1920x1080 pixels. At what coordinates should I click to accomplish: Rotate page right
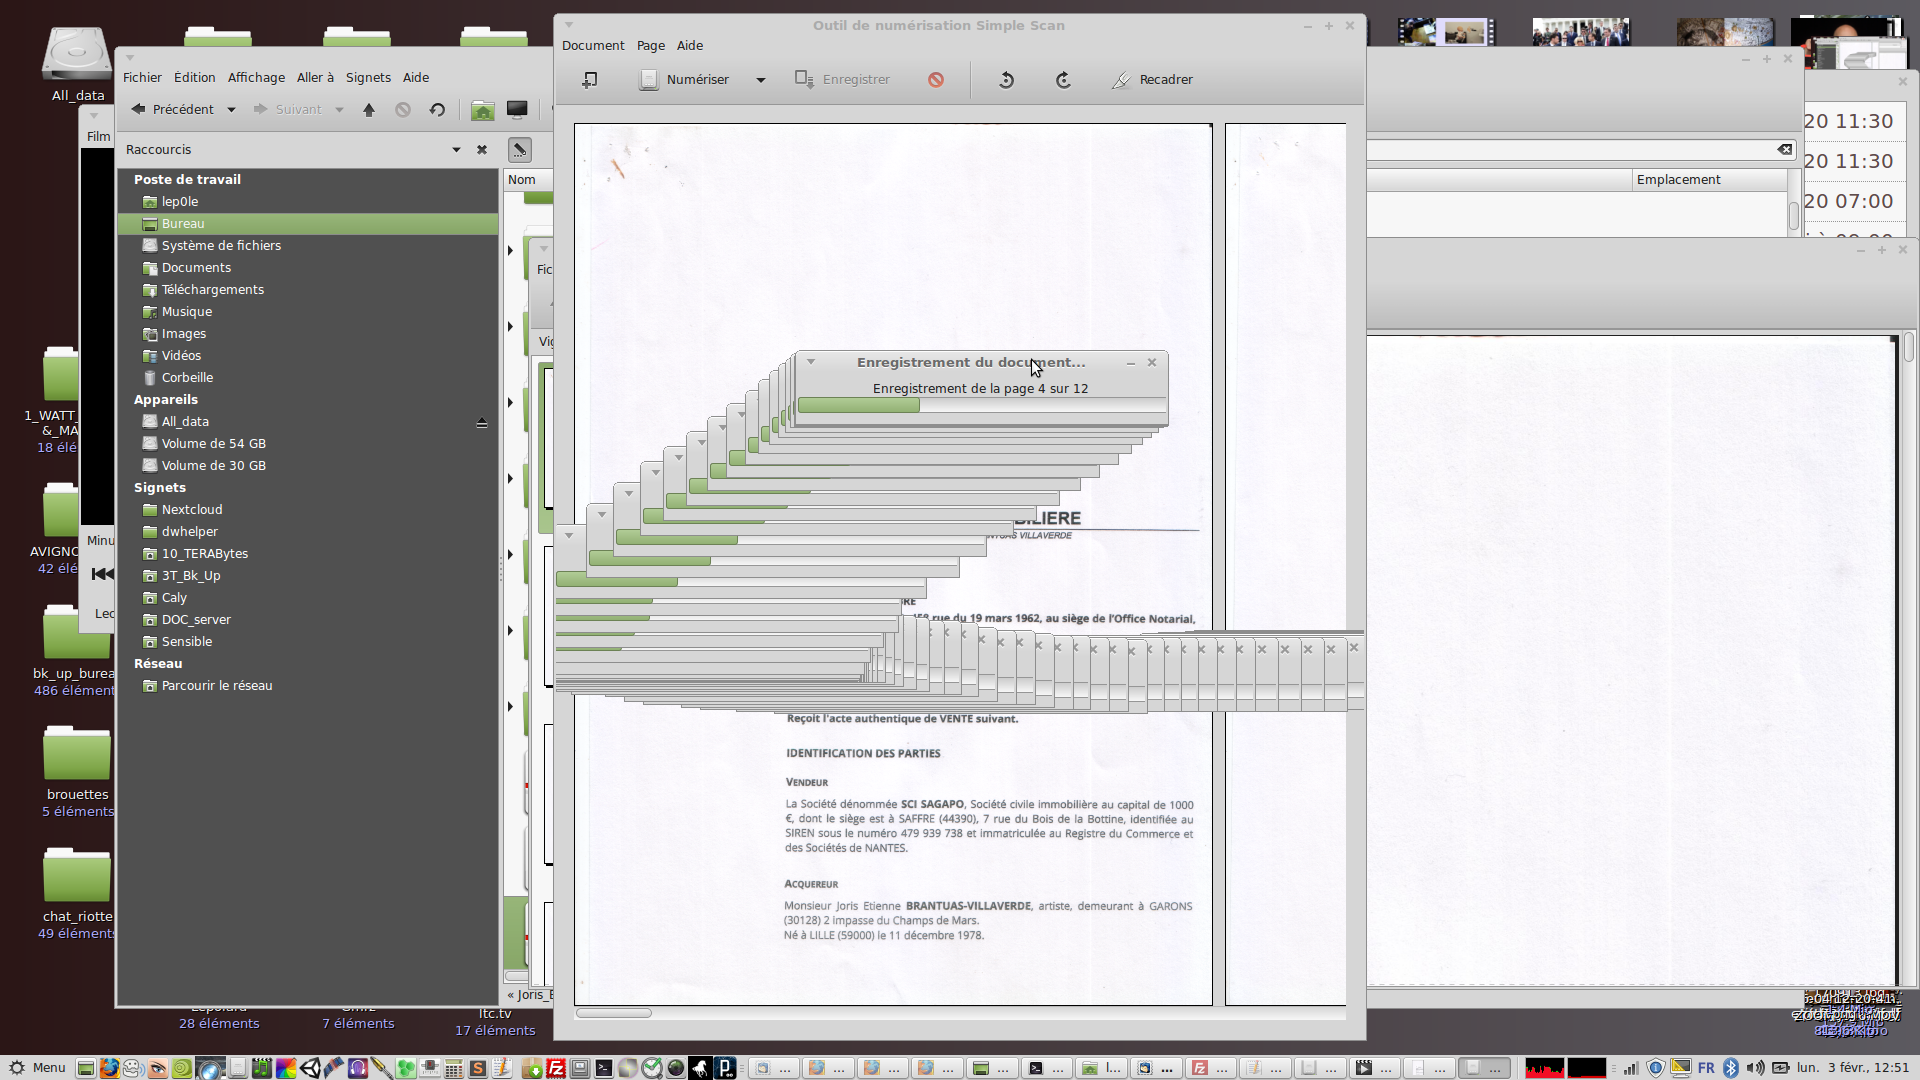pyautogui.click(x=1063, y=80)
